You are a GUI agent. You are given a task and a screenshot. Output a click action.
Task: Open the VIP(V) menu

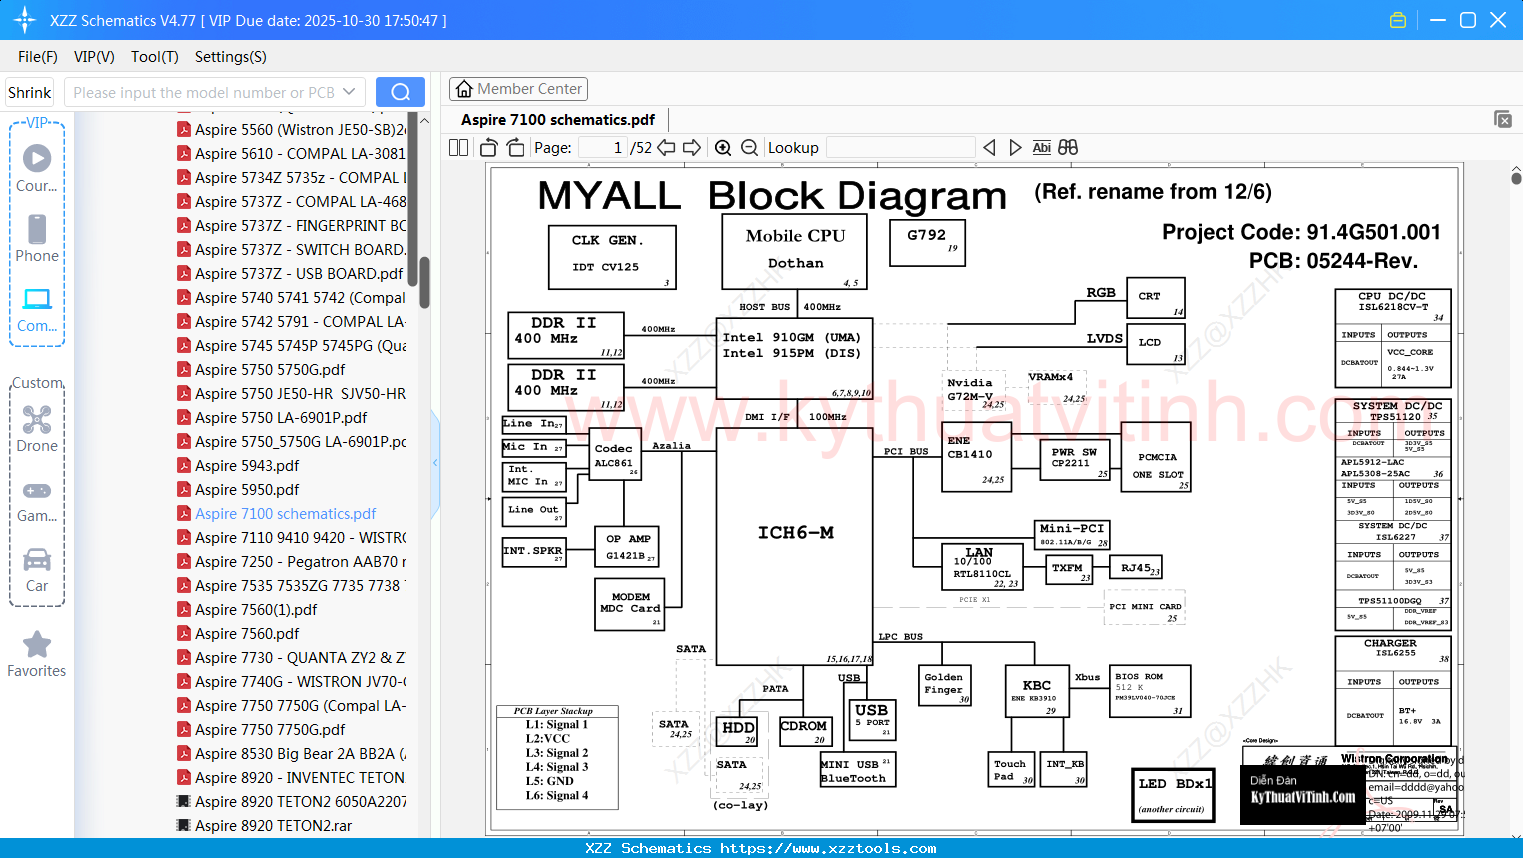pyautogui.click(x=94, y=57)
